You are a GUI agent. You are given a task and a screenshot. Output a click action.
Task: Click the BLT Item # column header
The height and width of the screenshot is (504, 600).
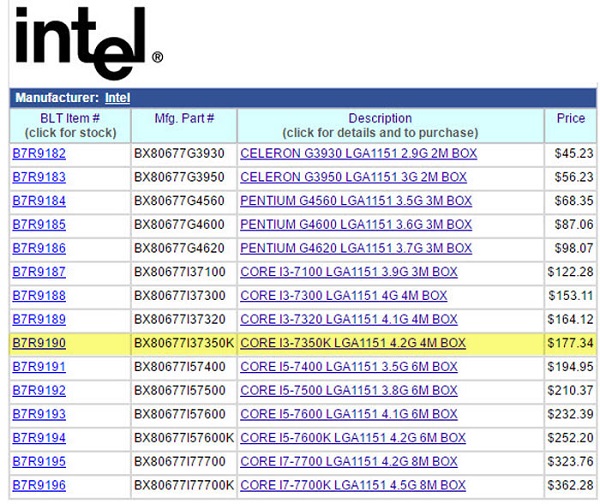(70, 126)
